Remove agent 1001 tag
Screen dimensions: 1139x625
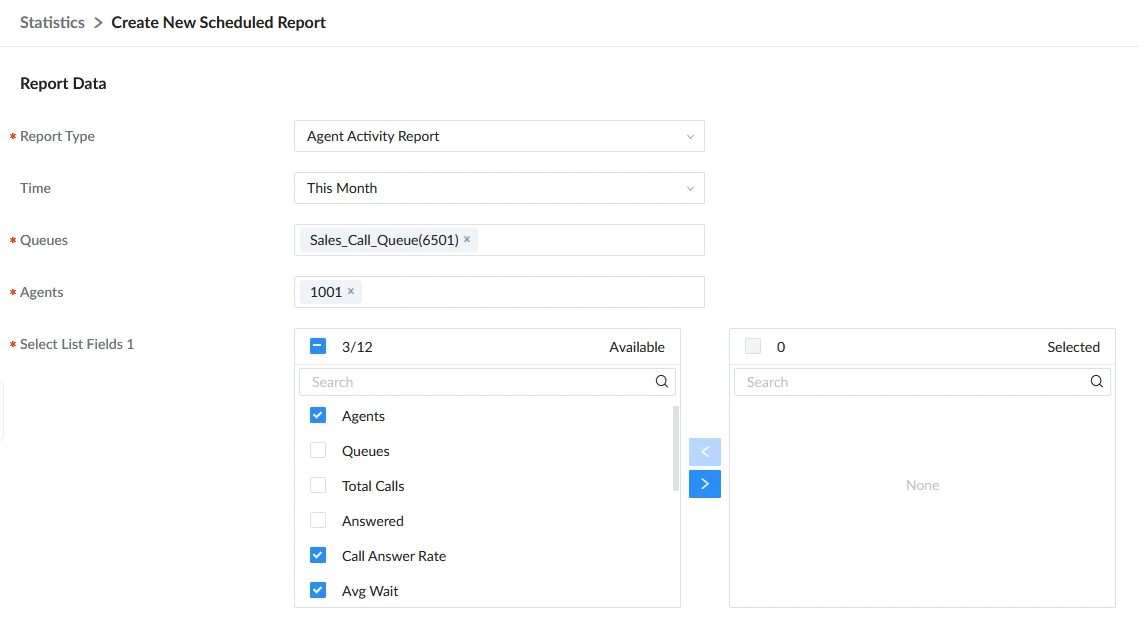[351, 291]
